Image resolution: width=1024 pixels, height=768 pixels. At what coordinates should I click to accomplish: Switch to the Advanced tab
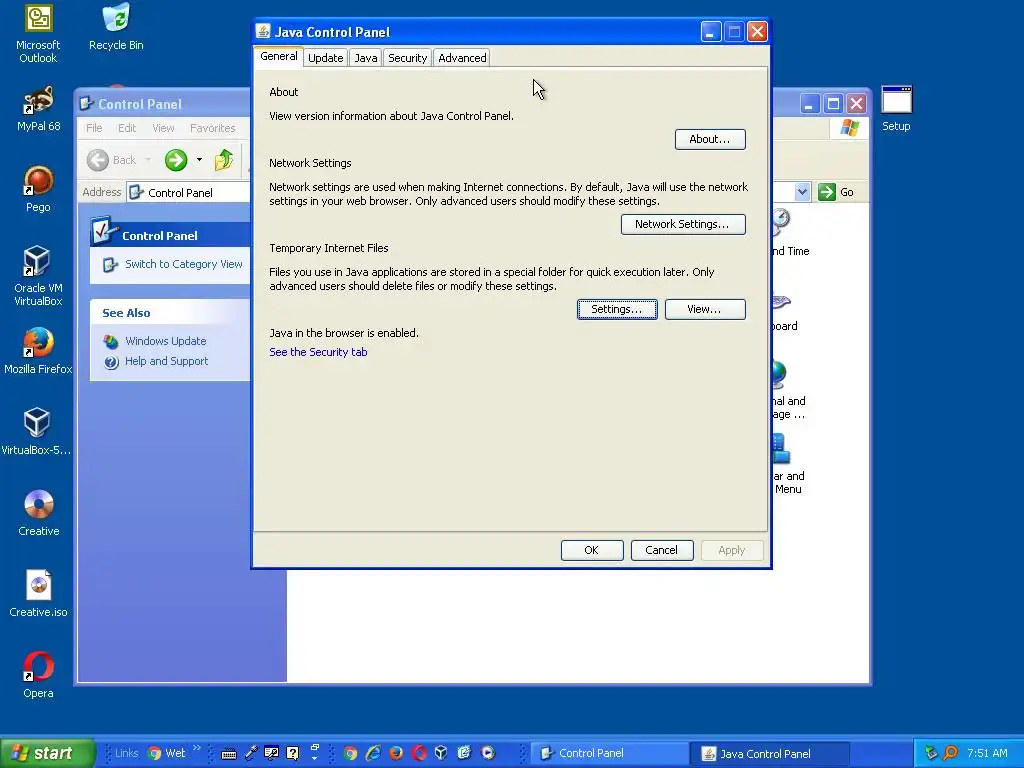(462, 58)
